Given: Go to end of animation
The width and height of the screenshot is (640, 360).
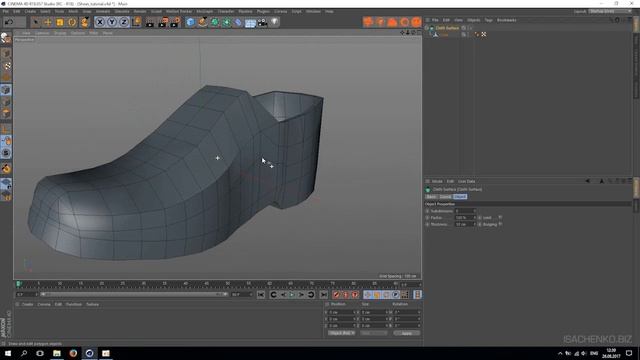Looking at the screenshot, I should tap(324, 295).
